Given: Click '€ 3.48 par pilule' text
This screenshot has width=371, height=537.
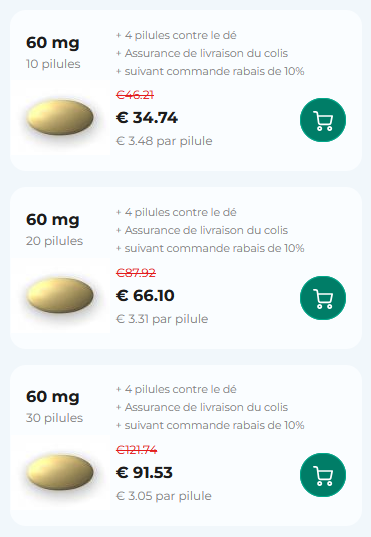Looking at the screenshot, I should tap(164, 141).
